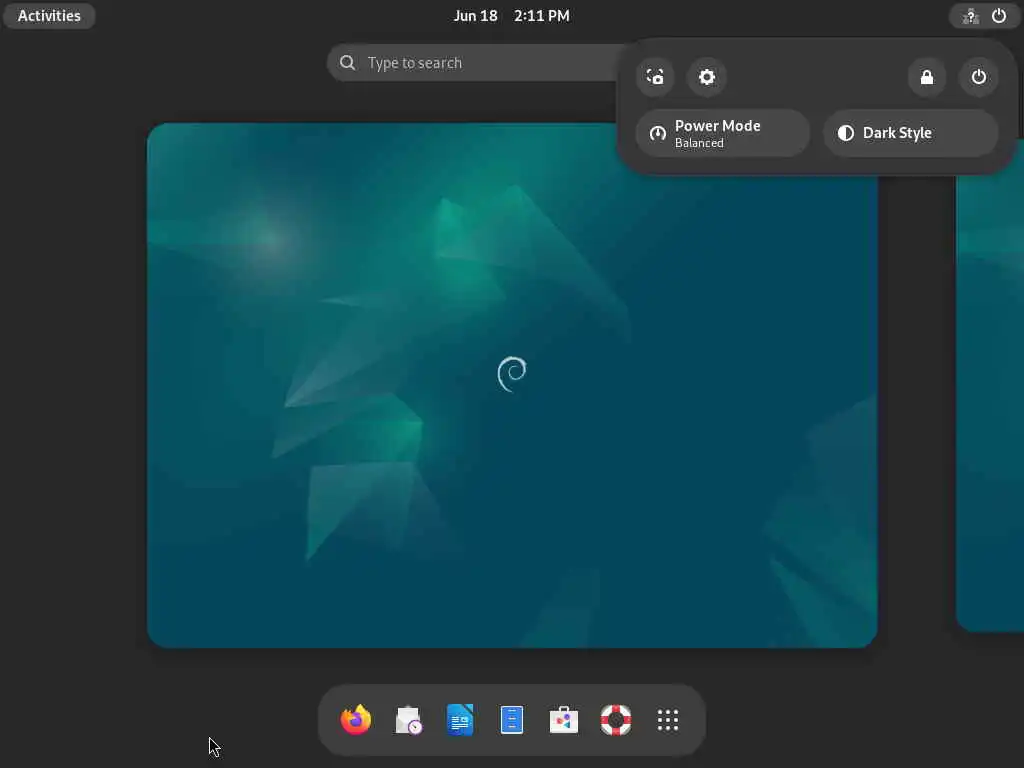
Task: Open Firefox from the dock
Action: (x=356, y=720)
